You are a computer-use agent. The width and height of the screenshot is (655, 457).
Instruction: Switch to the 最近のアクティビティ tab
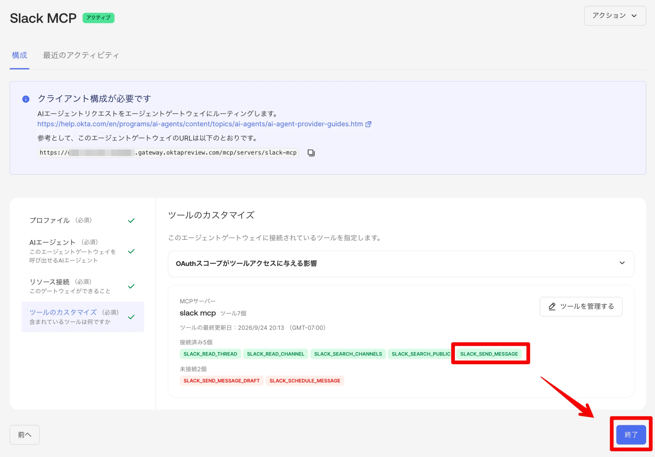coord(81,55)
